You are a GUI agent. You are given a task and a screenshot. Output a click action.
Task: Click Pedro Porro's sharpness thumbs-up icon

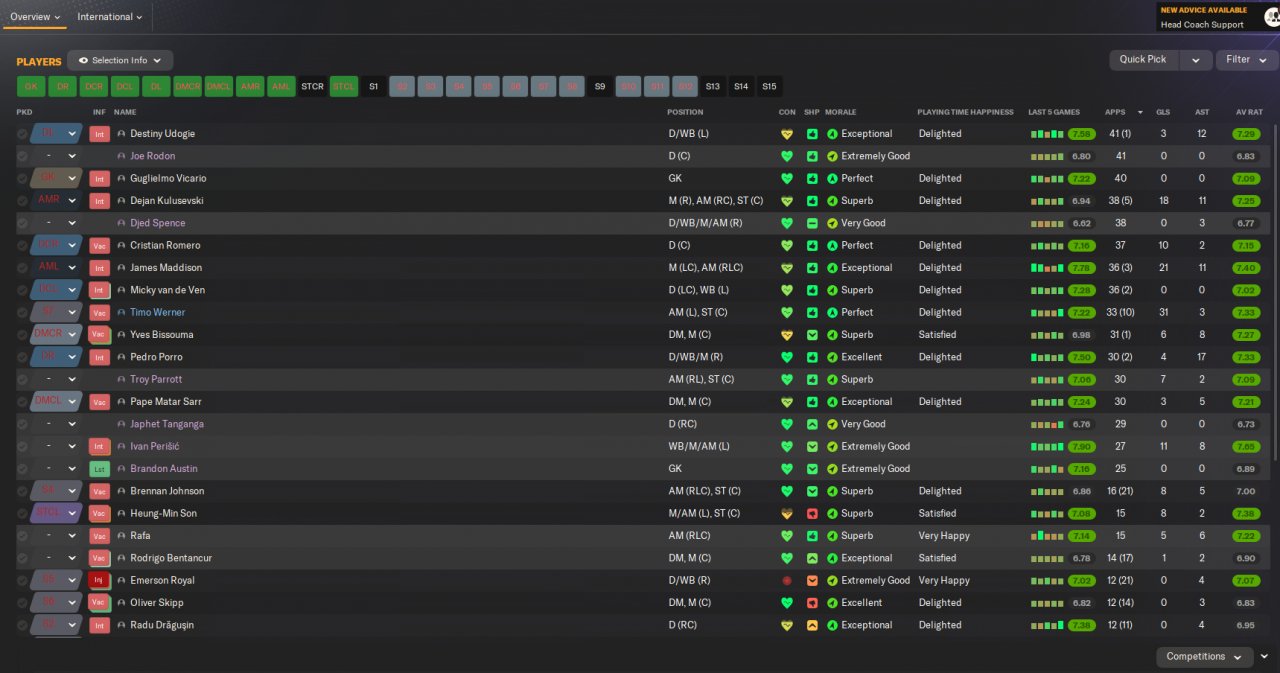point(812,357)
